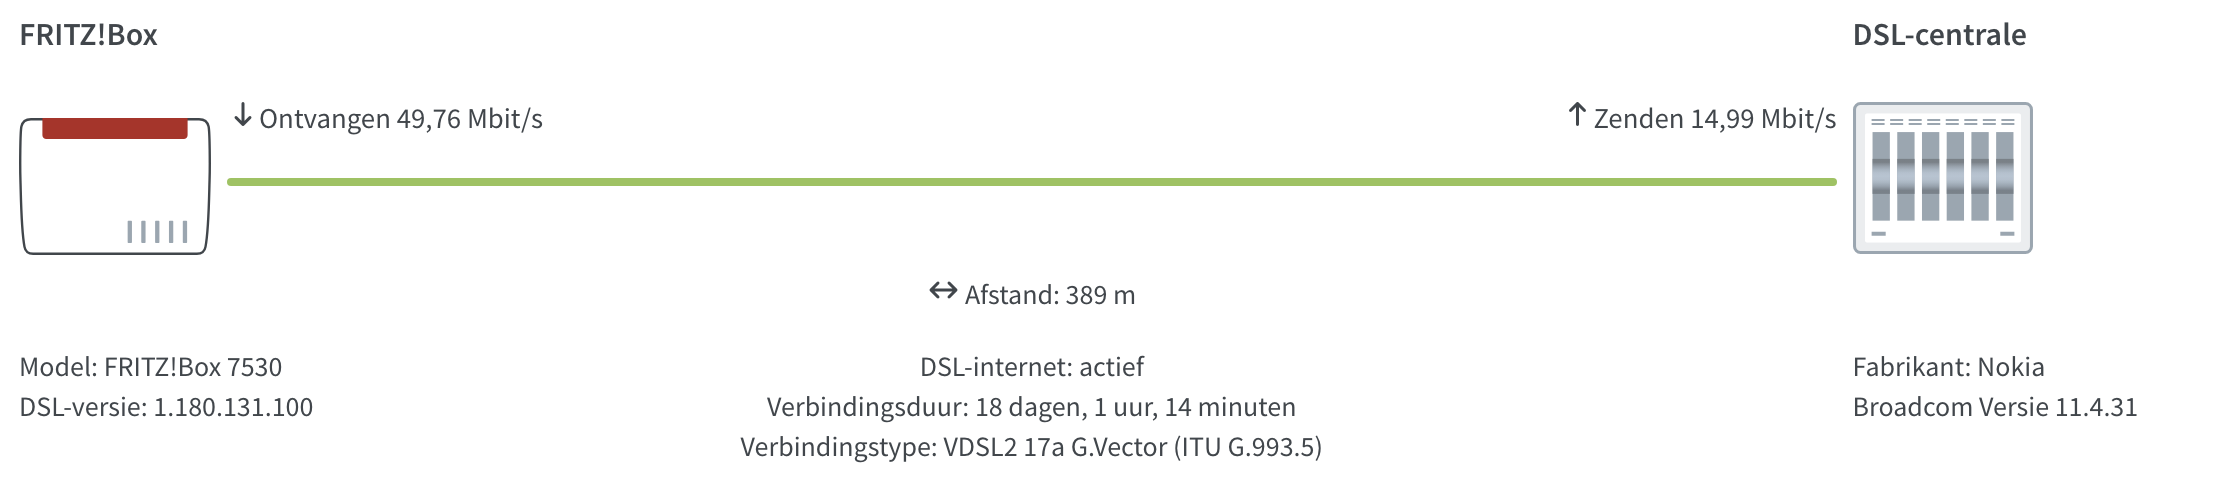Click the downward arrow beside Ontvangen
Screen dimensions: 2240x490
tap(242, 117)
